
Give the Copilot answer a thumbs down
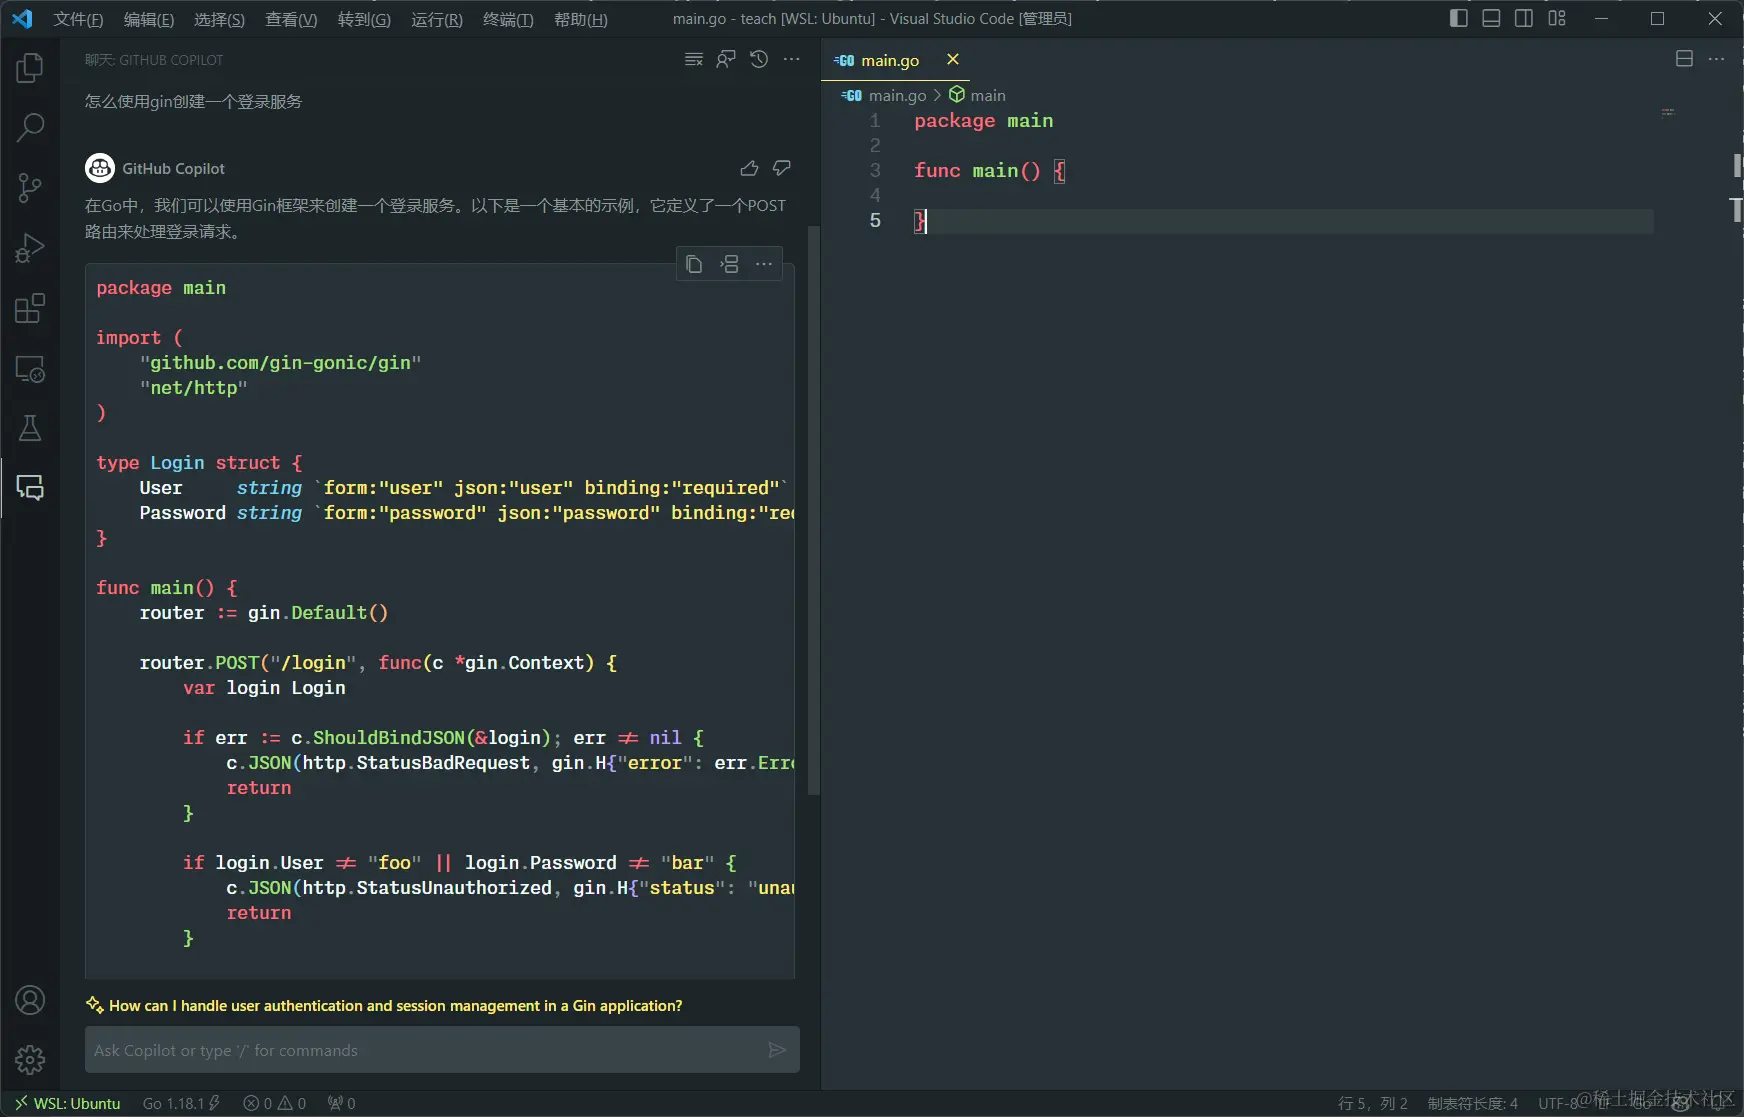tap(782, 168)
